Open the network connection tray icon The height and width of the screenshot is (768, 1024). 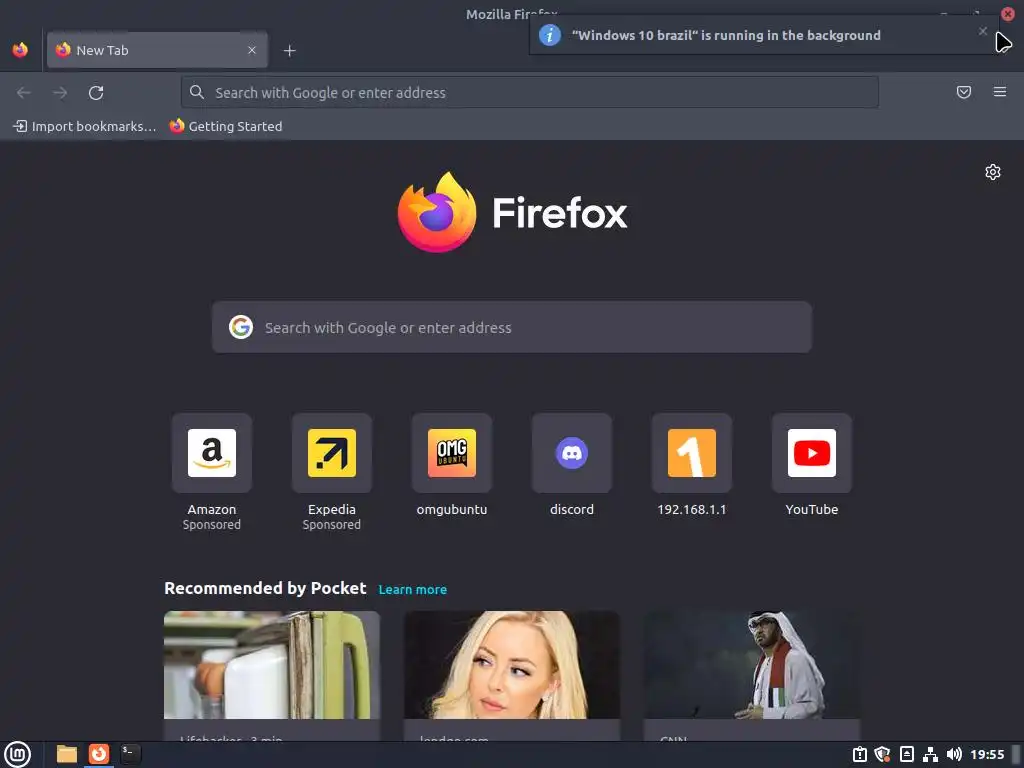pos(931,754)
